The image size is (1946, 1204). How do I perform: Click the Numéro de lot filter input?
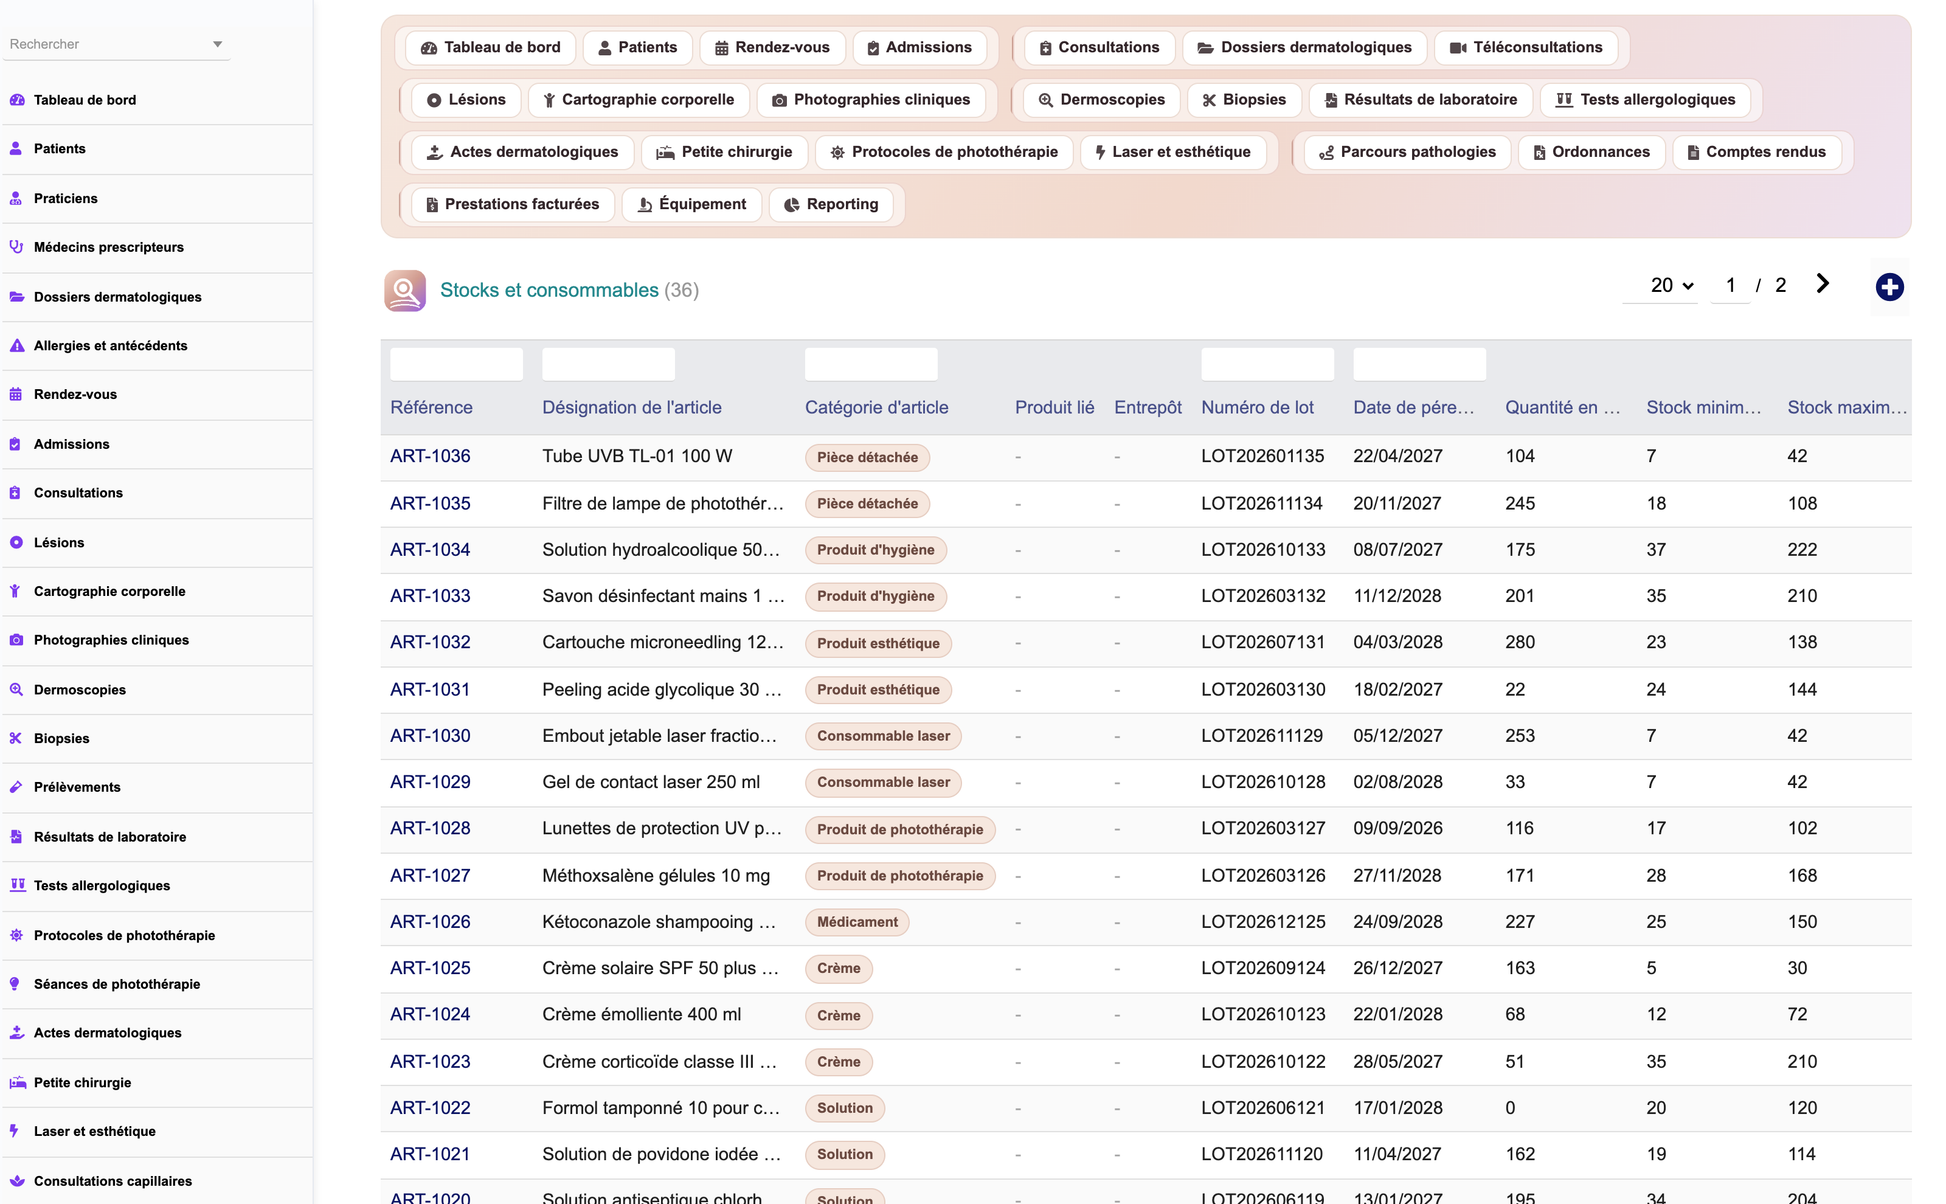tap(1267, 364)
